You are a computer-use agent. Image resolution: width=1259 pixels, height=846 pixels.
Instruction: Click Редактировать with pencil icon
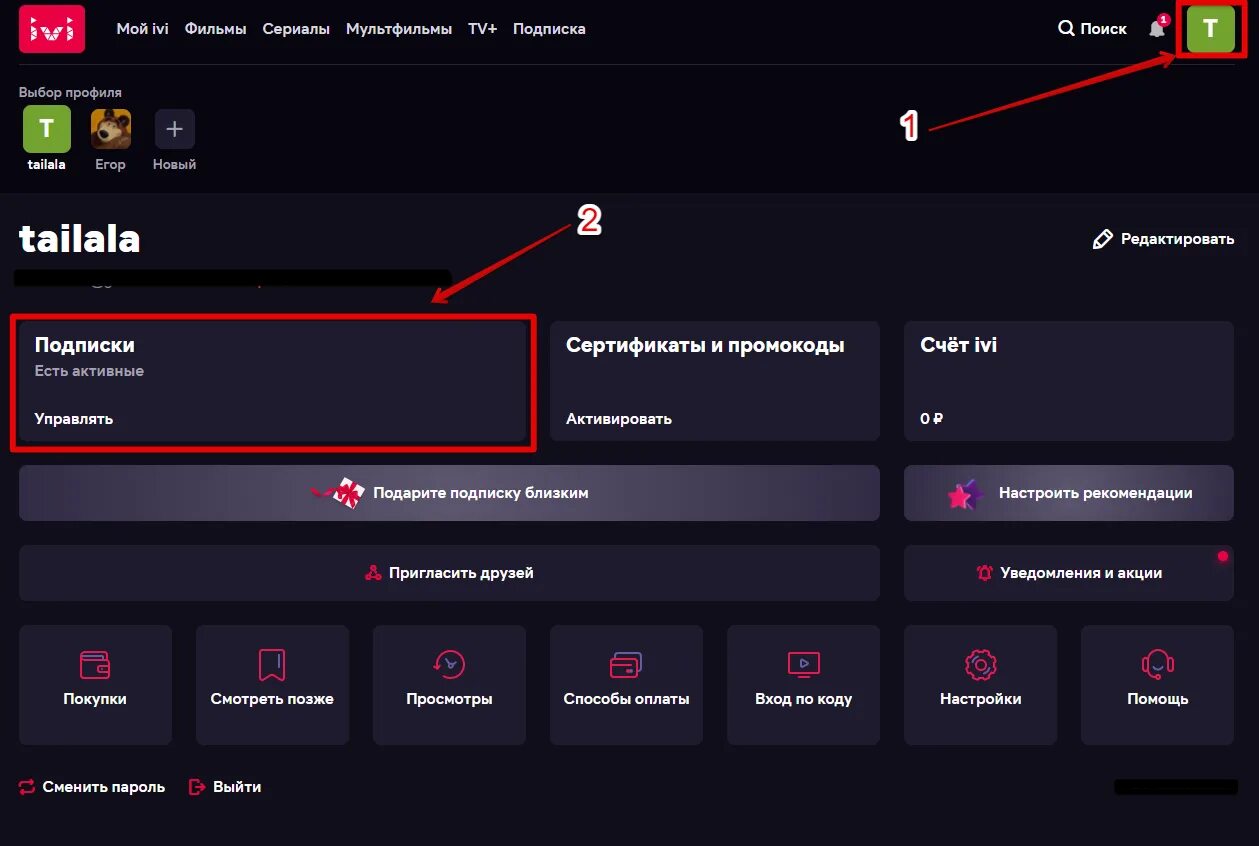[x=1163, y=239]
